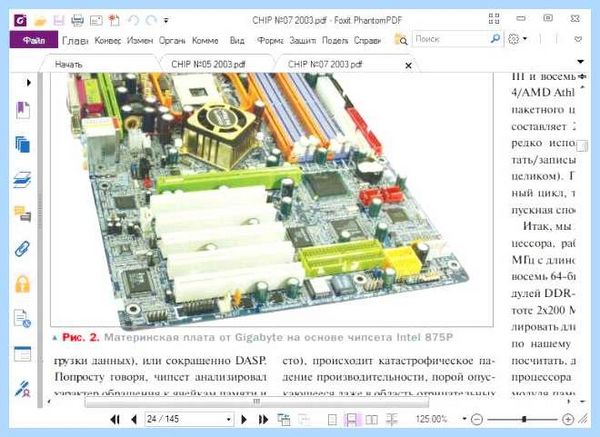
Task: Click the Print icon in quick toolbar
Action: coord(77,20)
